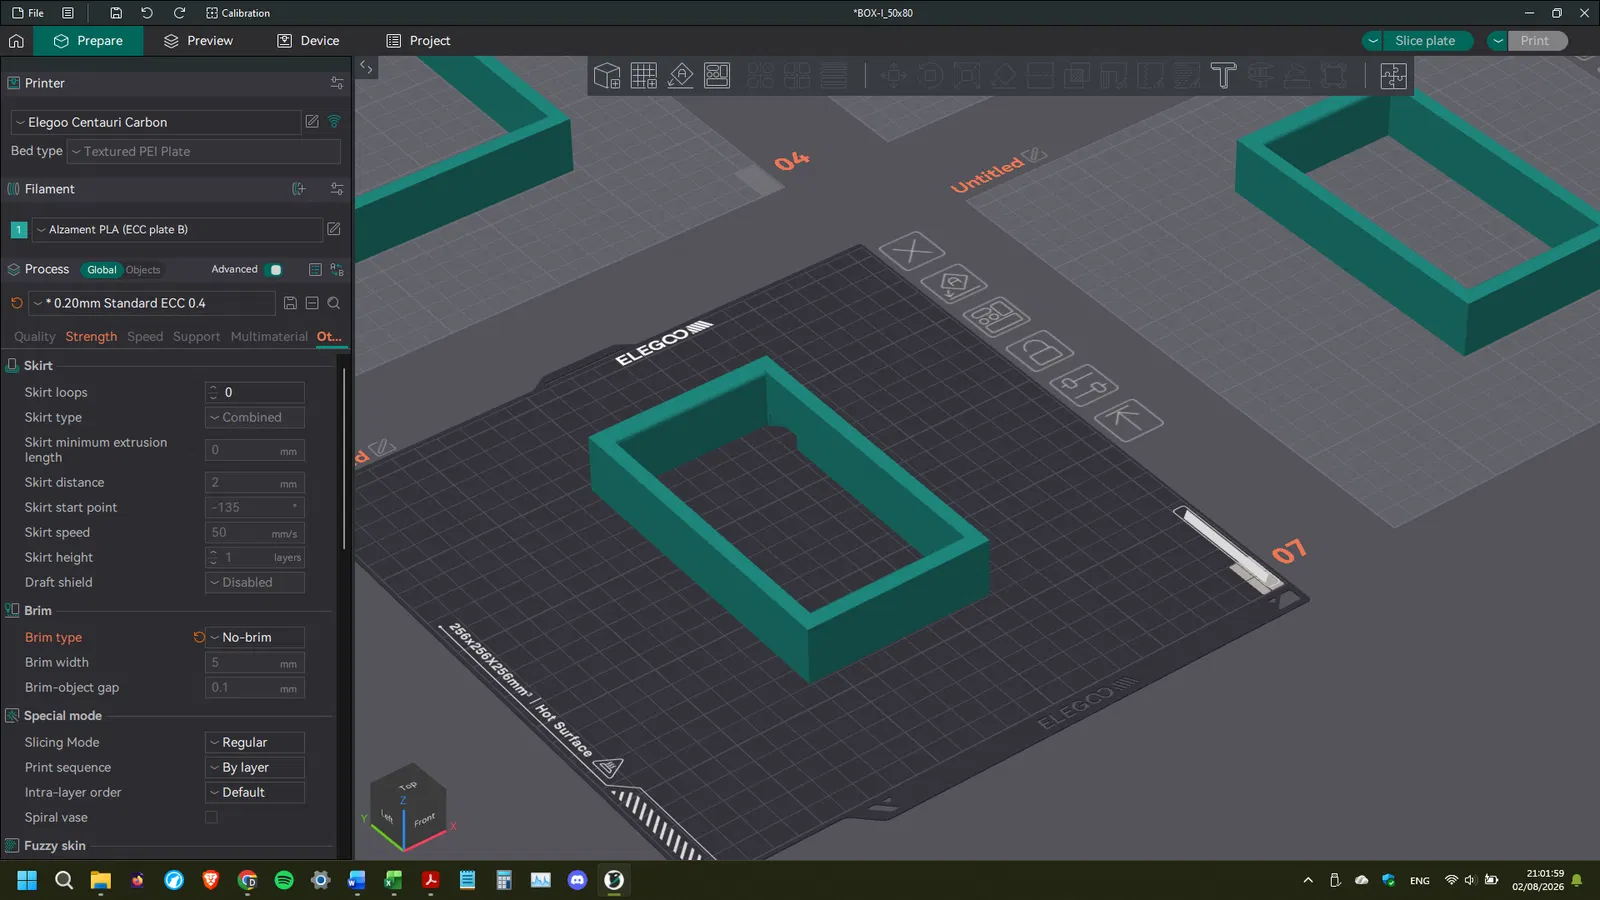Click the Redo arrow in title bar
This screenshot has height=900, width=1600.
pyautogui.click(x=179, y=13)
